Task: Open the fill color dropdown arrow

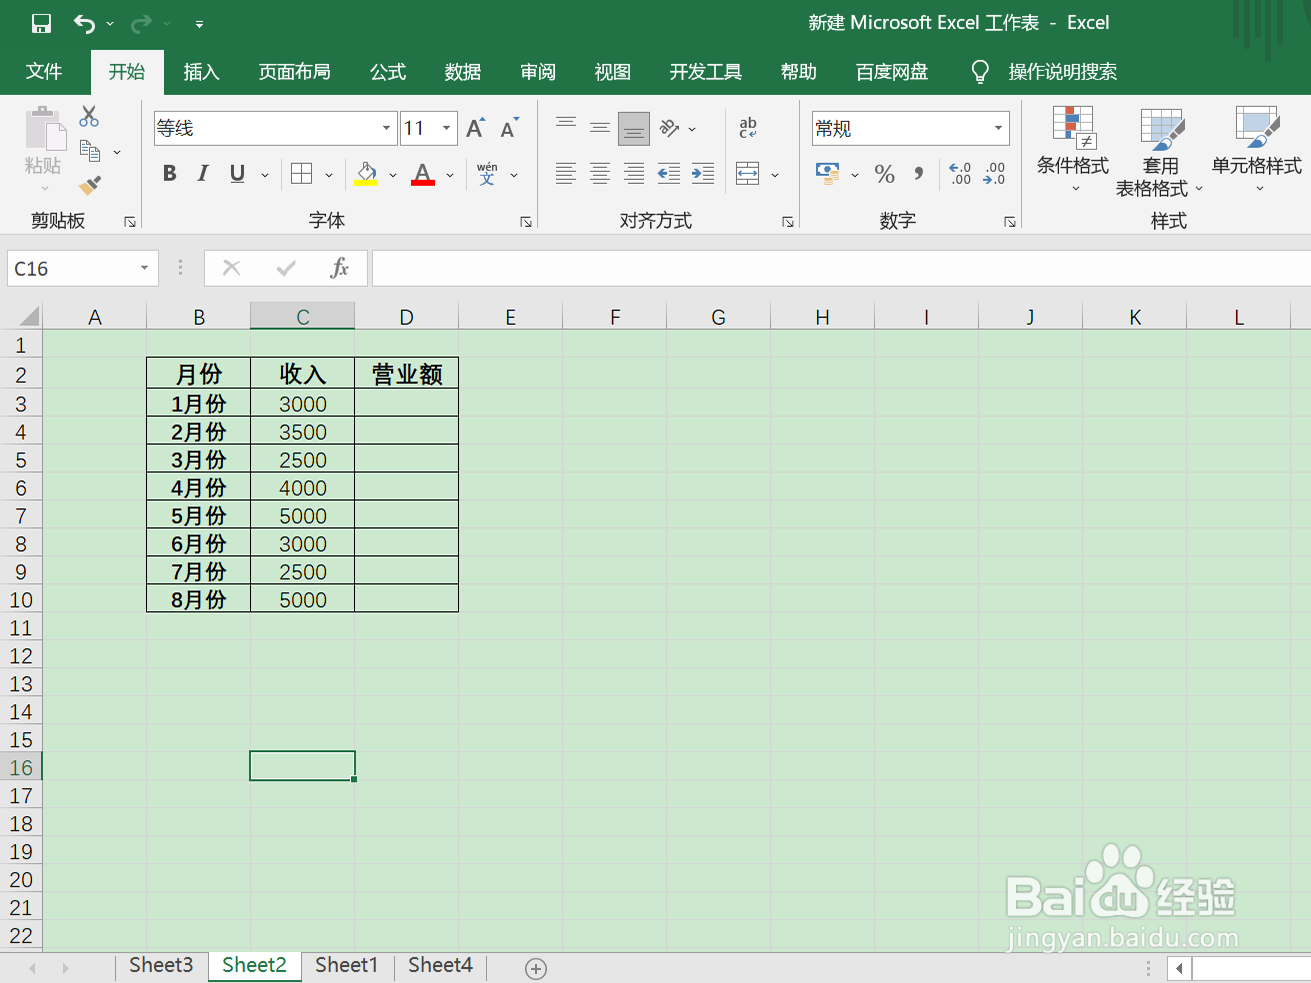Action: coord(392,173)
